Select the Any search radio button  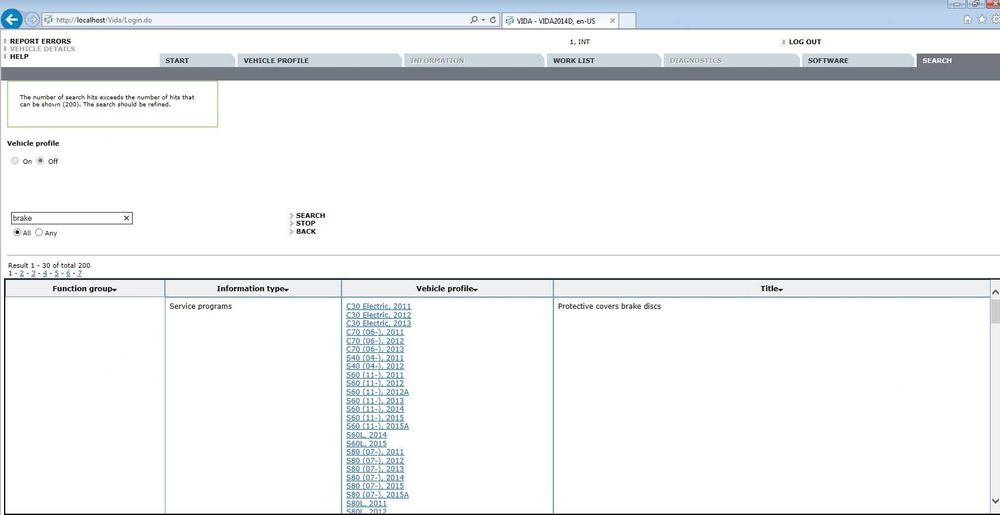click(39, 233)
